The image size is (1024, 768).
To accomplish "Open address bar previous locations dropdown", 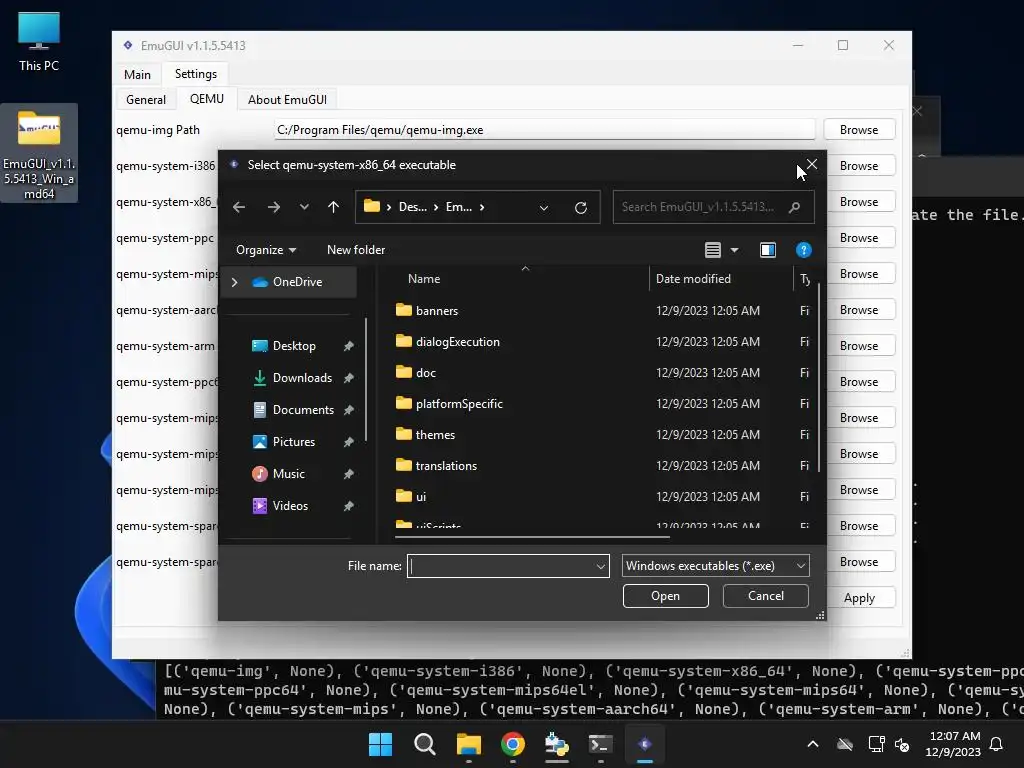I will tap(543, 208).
